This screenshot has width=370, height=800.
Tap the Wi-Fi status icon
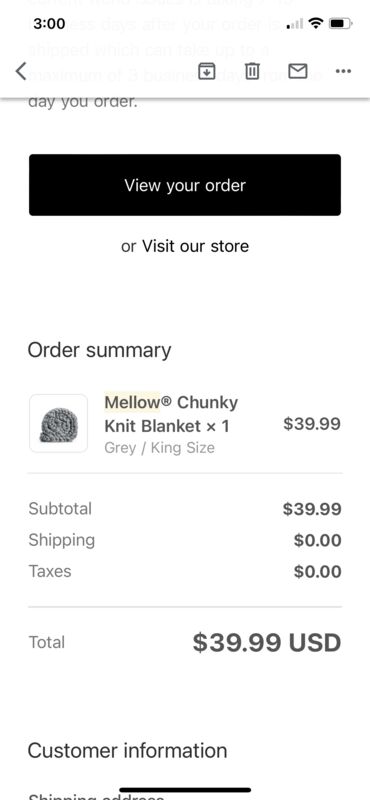pos(316,23)
